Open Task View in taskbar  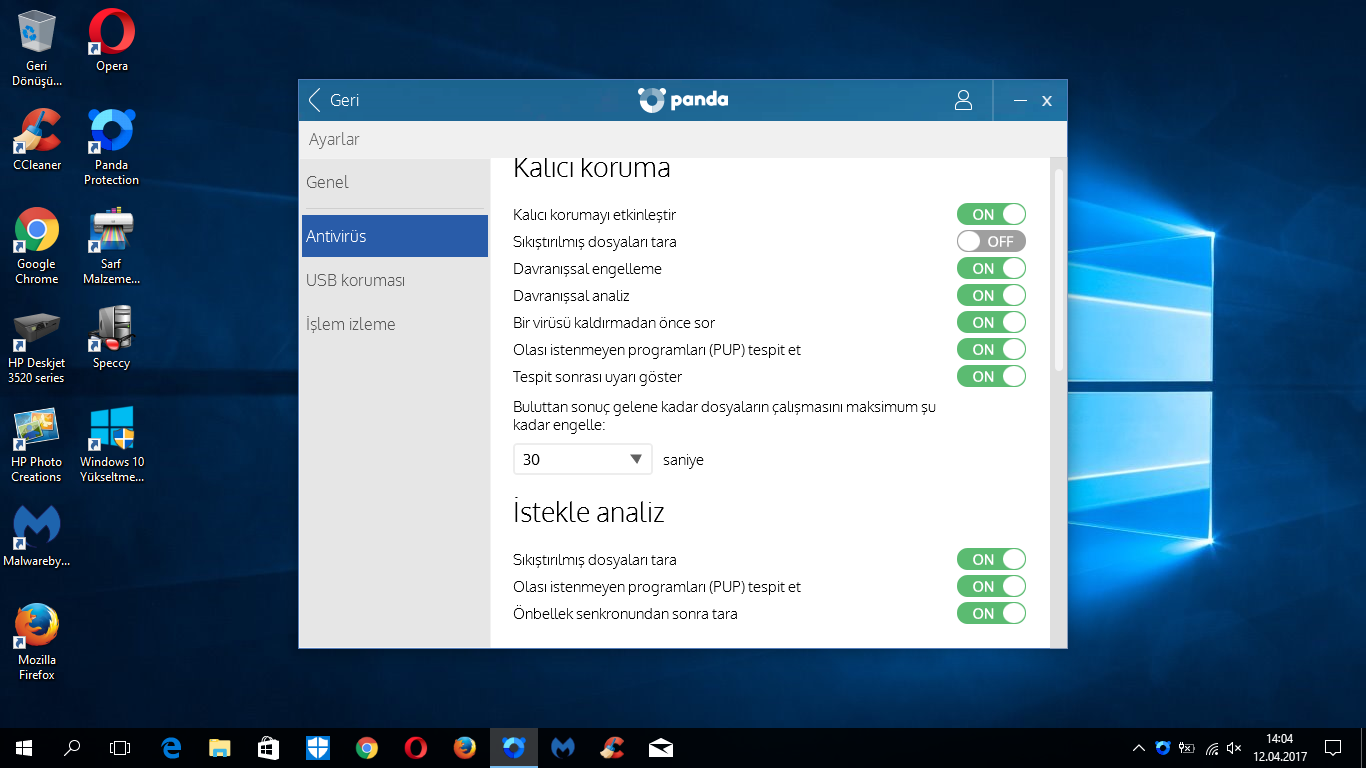click(x=120, y=747)
